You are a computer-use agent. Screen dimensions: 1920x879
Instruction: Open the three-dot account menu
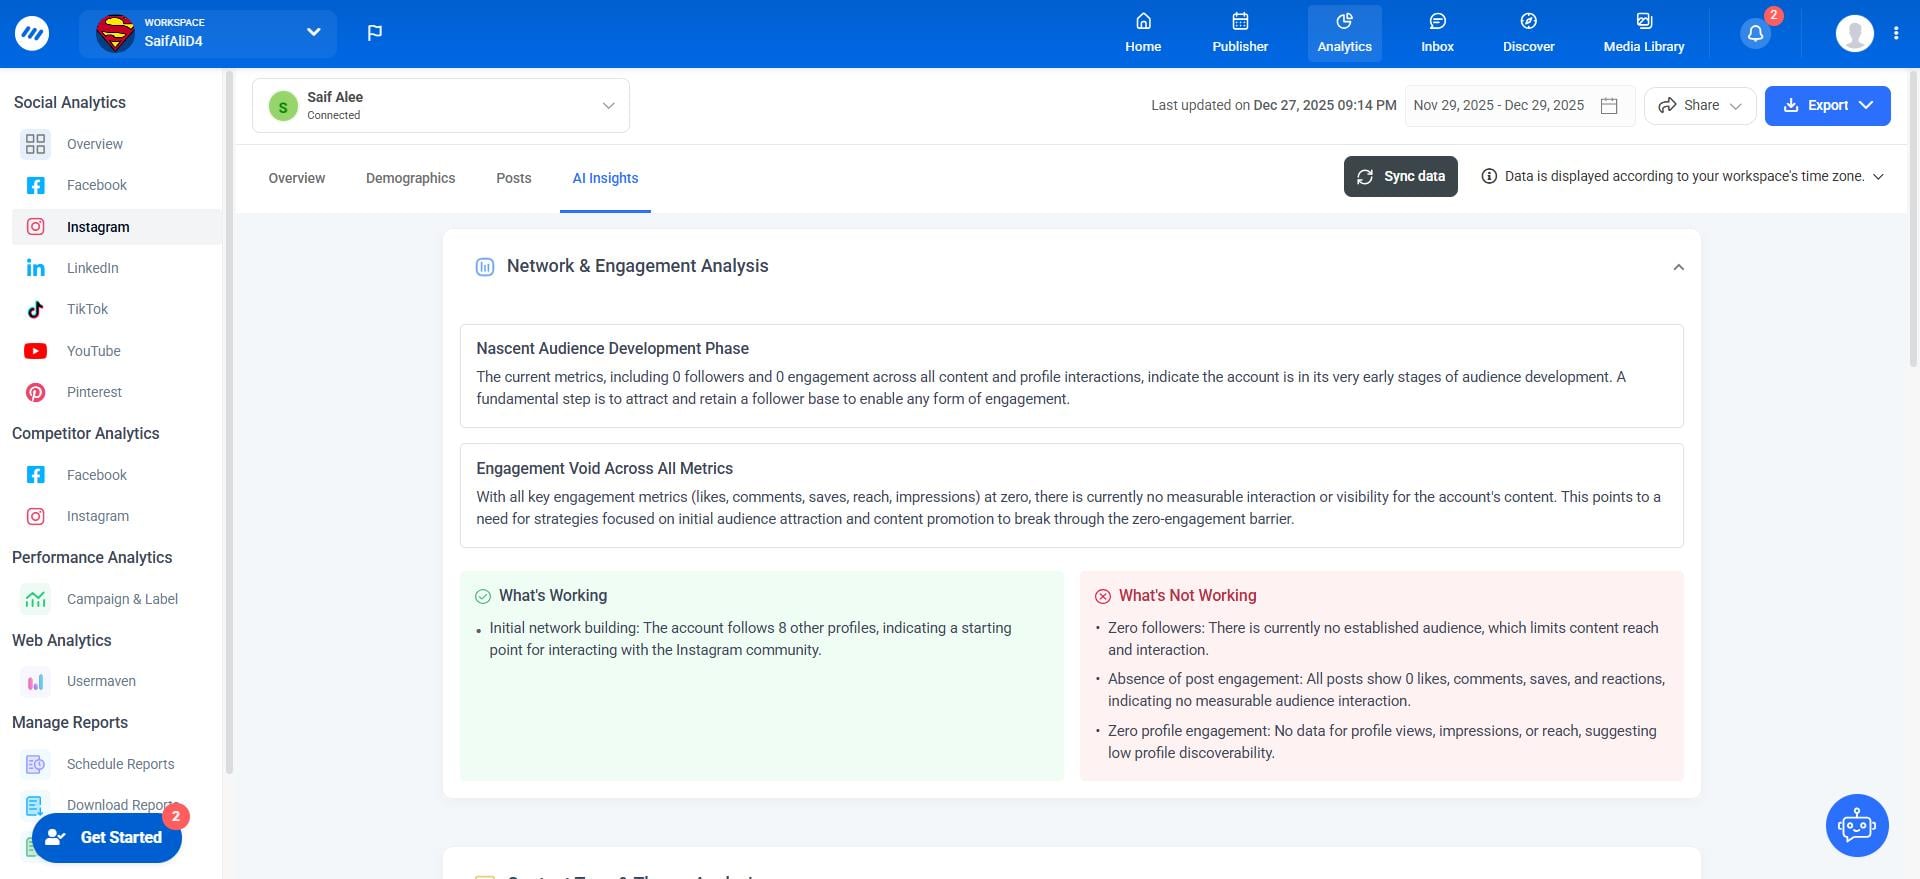pos(1896,33)
